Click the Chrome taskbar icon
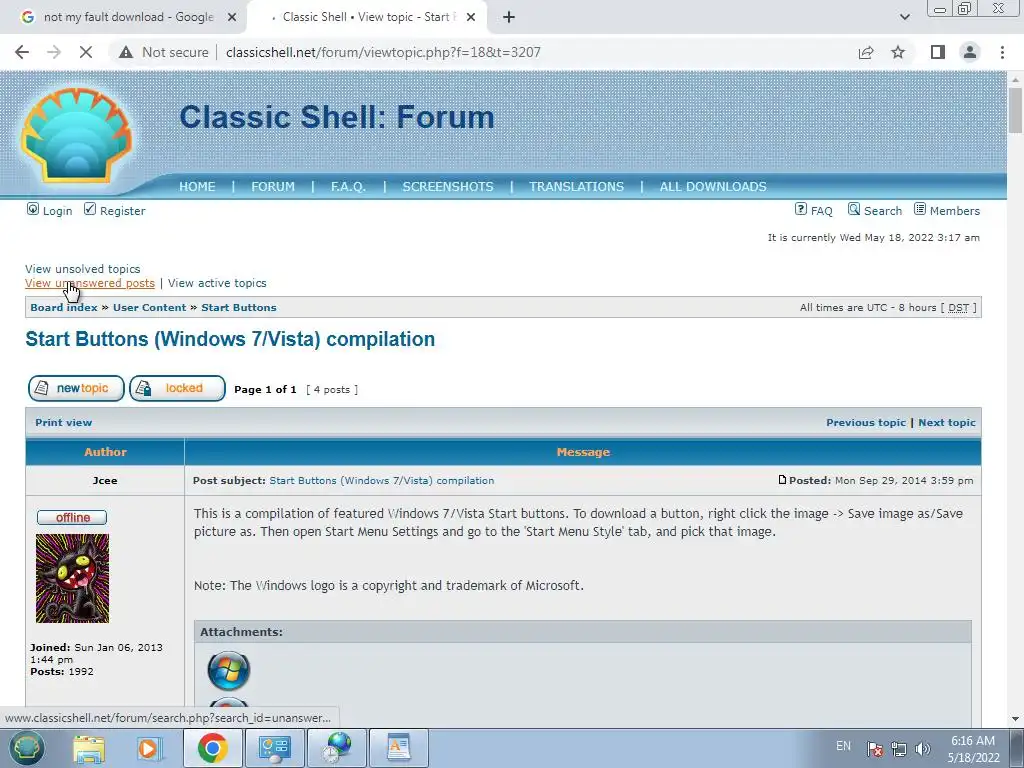 point(212,748)
